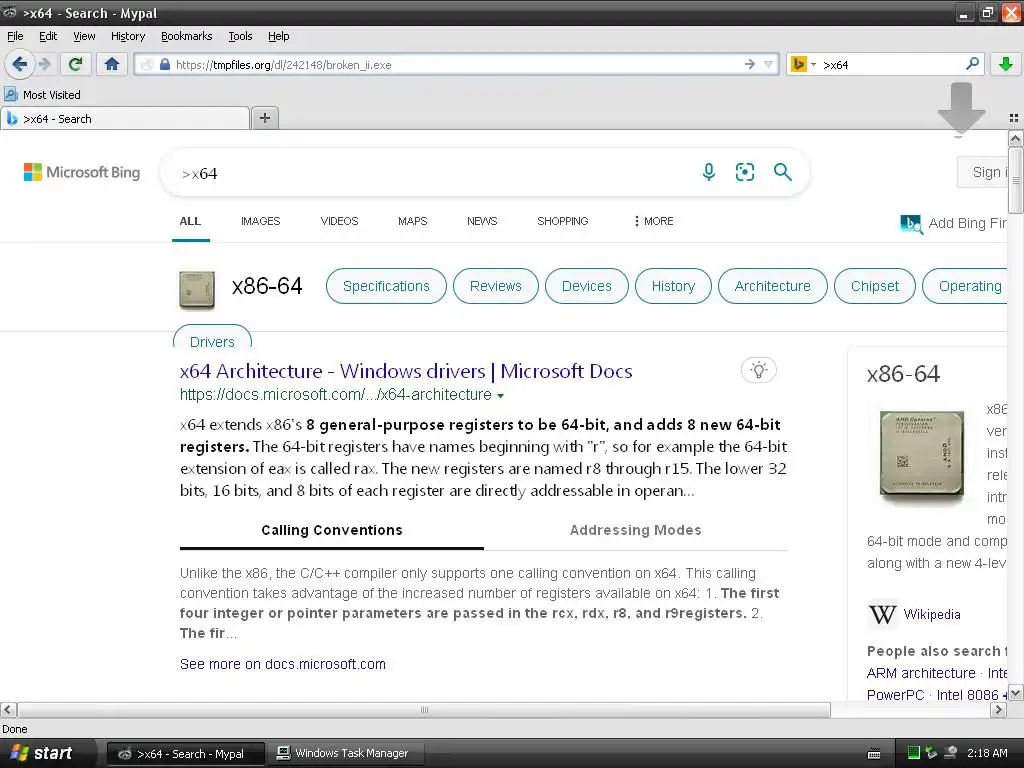Screen dimensions: 1024x768
Task: Open the address bar history dropdown
Action: point(768,64)
